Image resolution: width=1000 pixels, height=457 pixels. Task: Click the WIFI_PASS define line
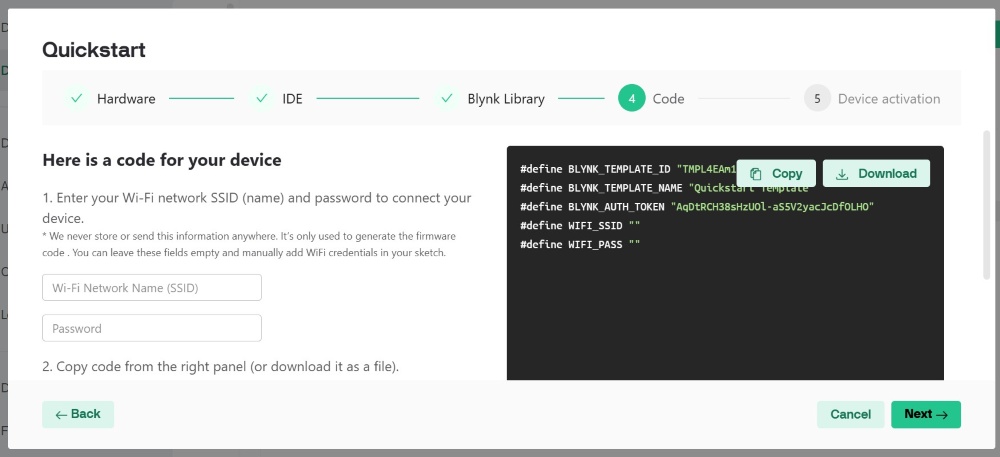point(580,244)
